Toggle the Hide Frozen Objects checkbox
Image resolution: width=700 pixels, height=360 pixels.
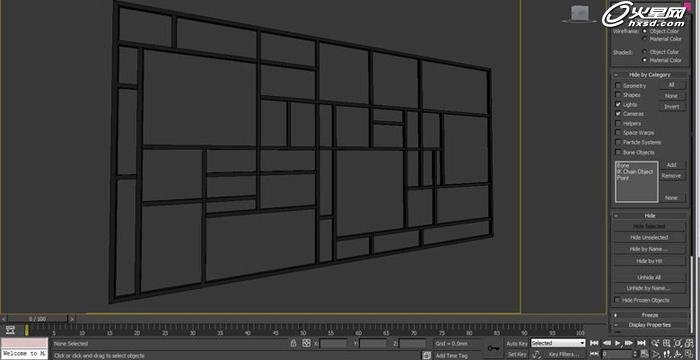[618, 300]
